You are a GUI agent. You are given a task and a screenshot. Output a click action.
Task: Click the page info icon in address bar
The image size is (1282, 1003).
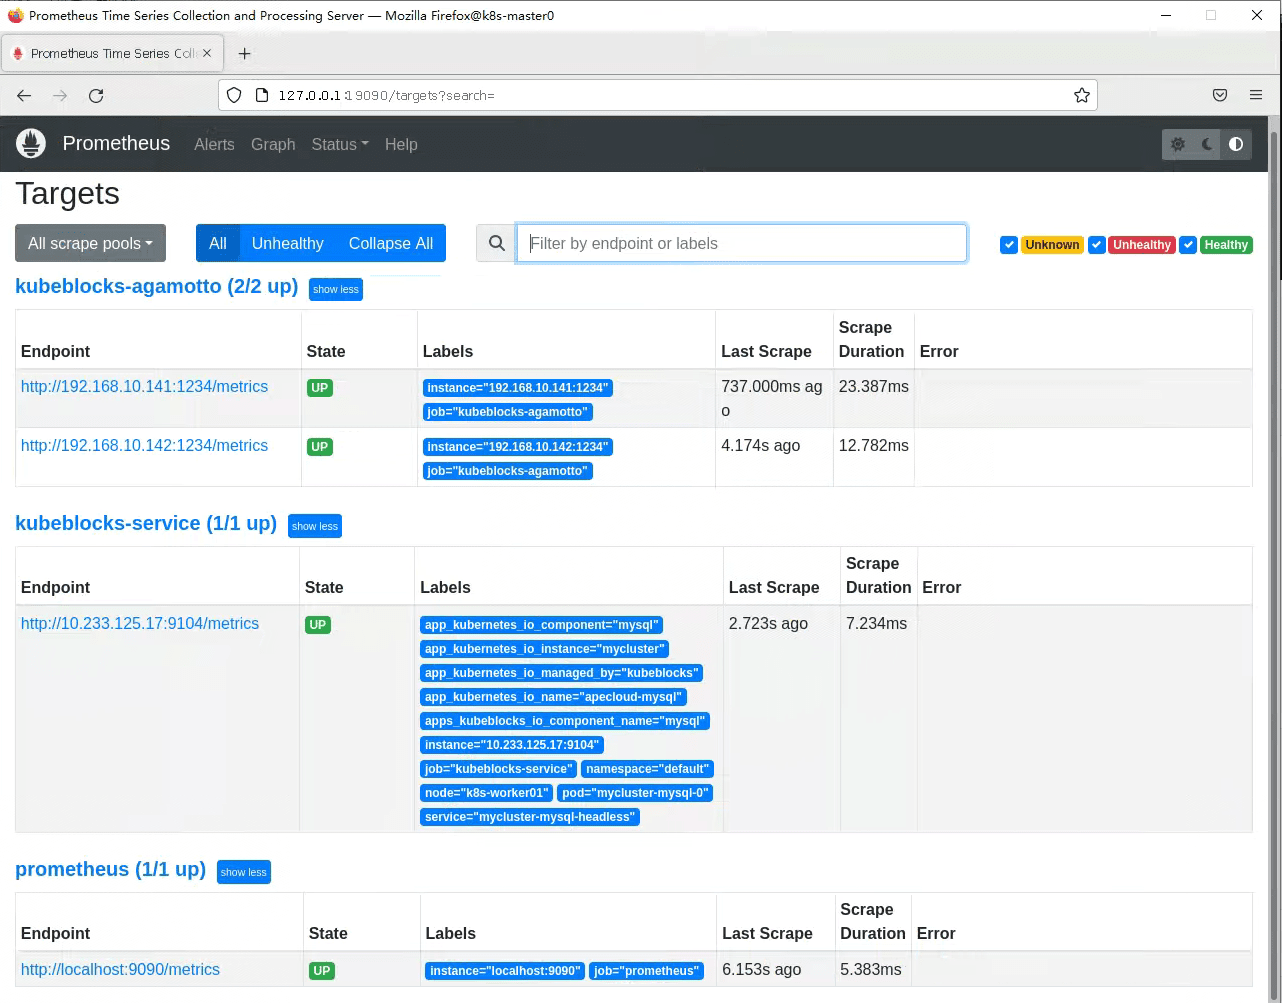(262, 95)
